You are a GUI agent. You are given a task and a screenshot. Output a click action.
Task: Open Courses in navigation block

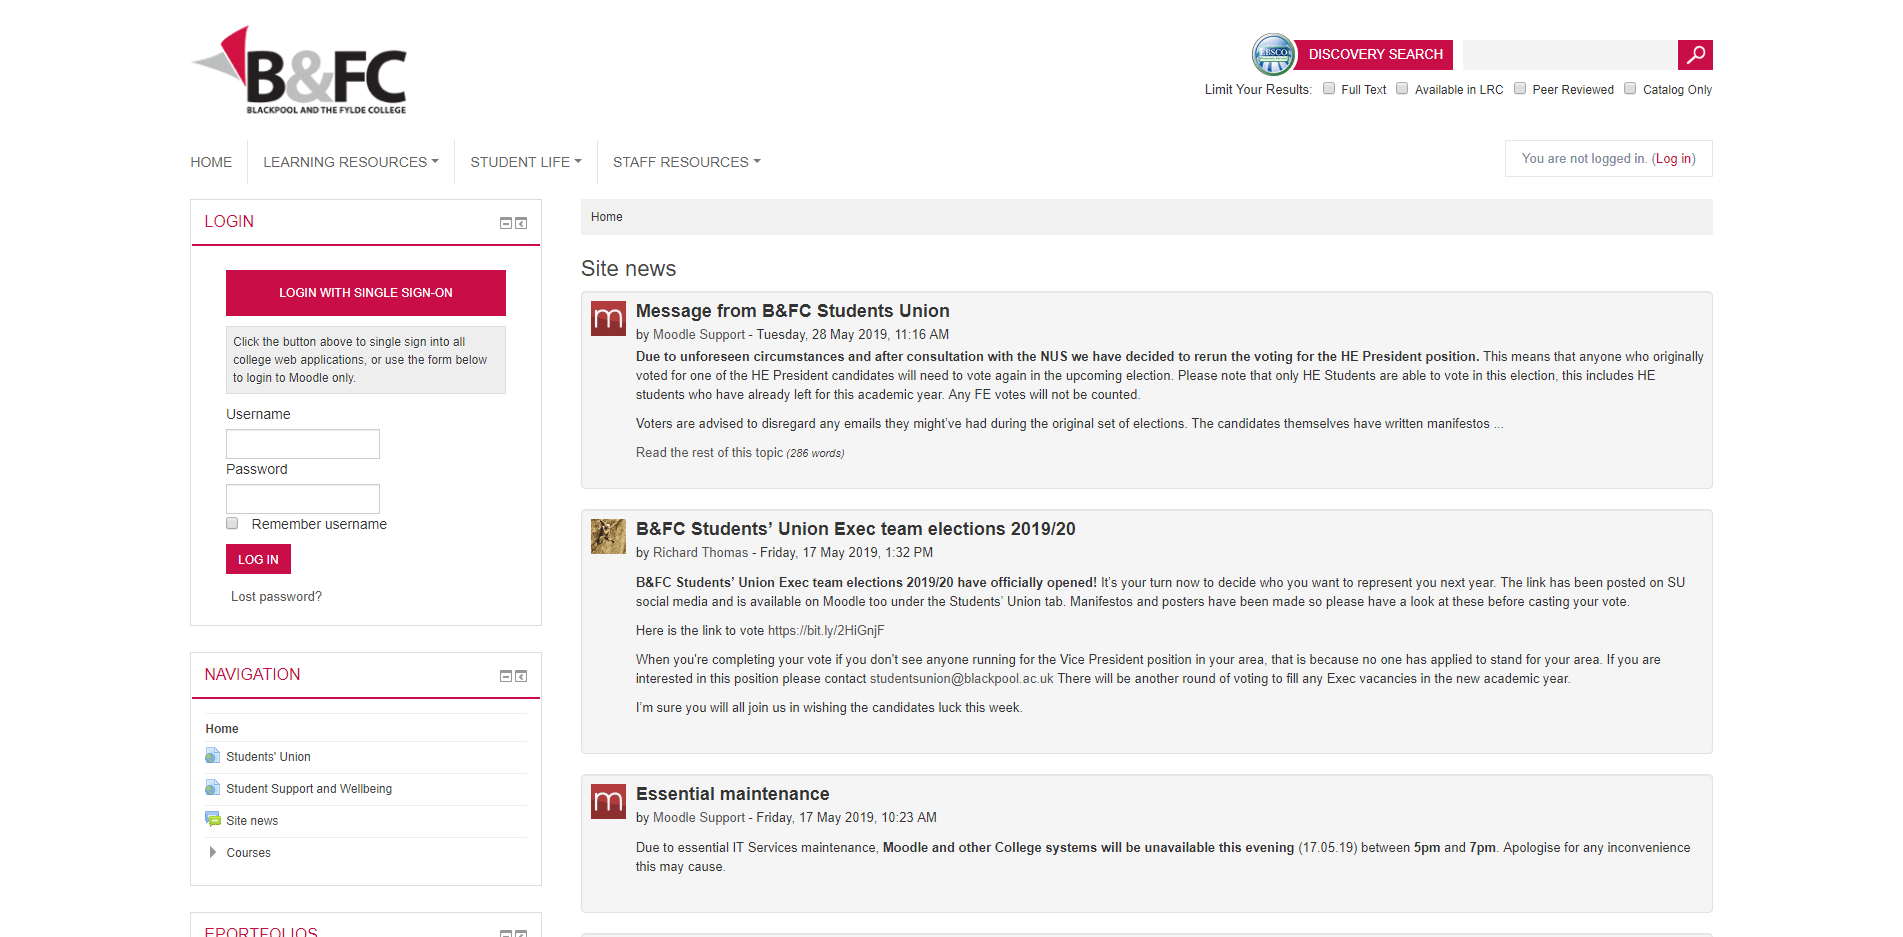pyautogui.click(x=248, y=853)
